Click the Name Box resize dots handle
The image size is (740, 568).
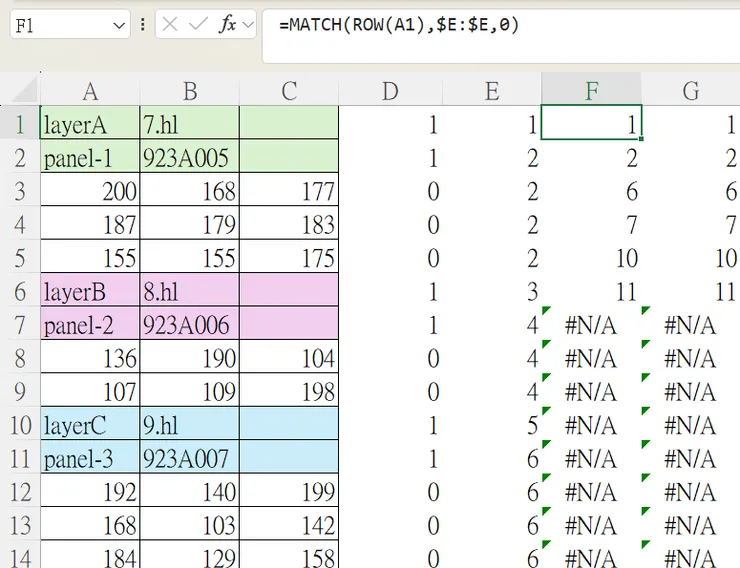[144, 25]
